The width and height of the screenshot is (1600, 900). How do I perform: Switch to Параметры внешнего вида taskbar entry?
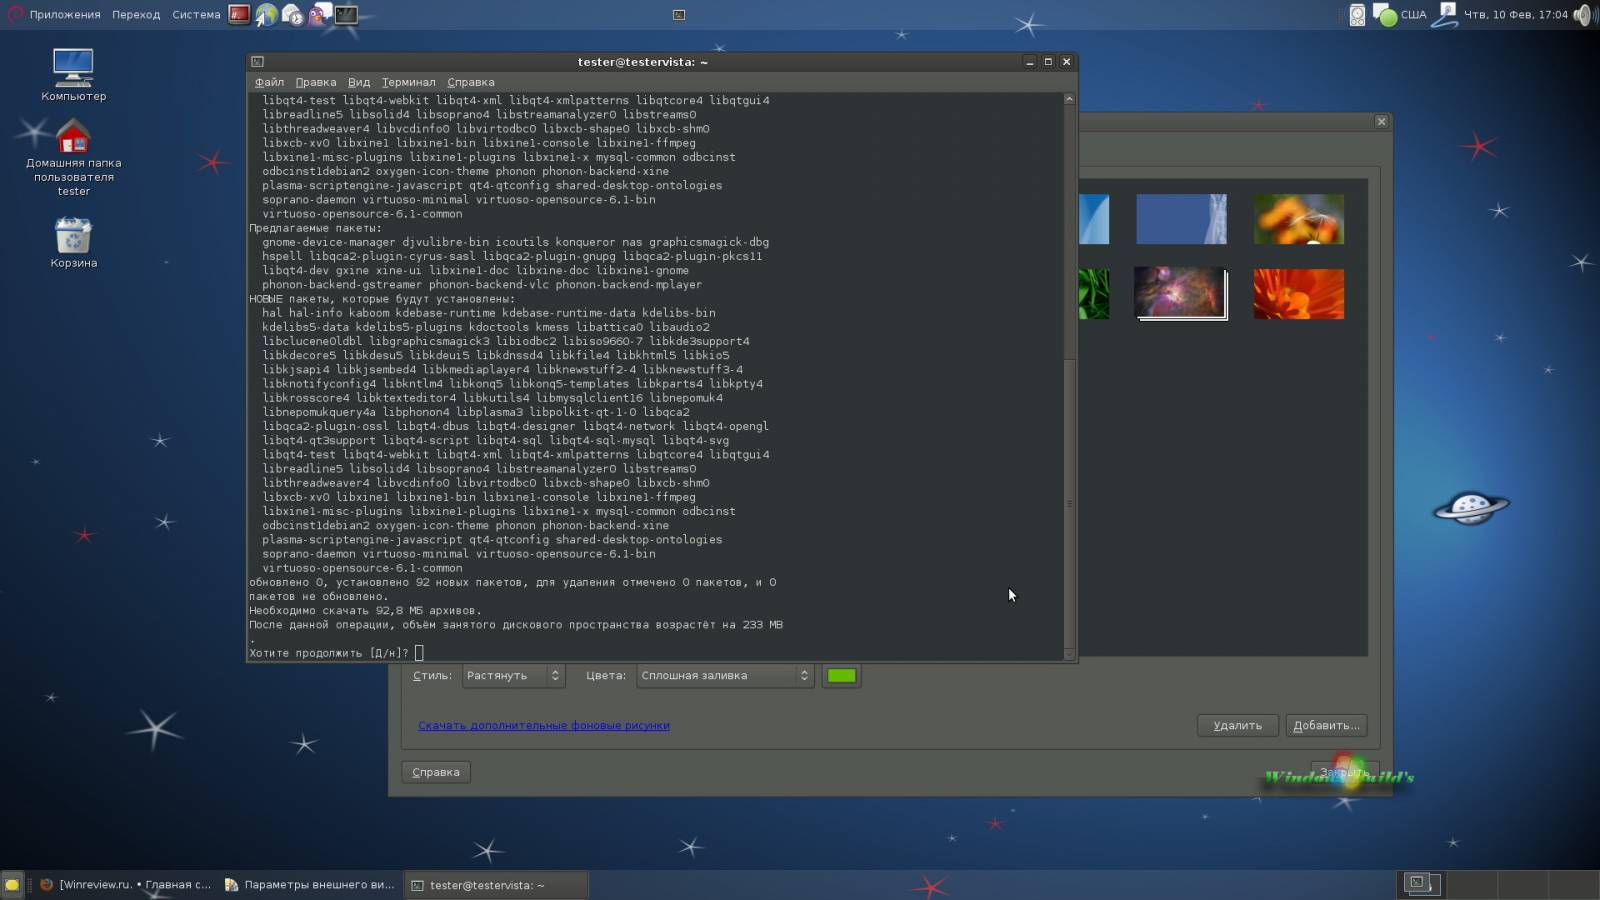coord(310,885)
